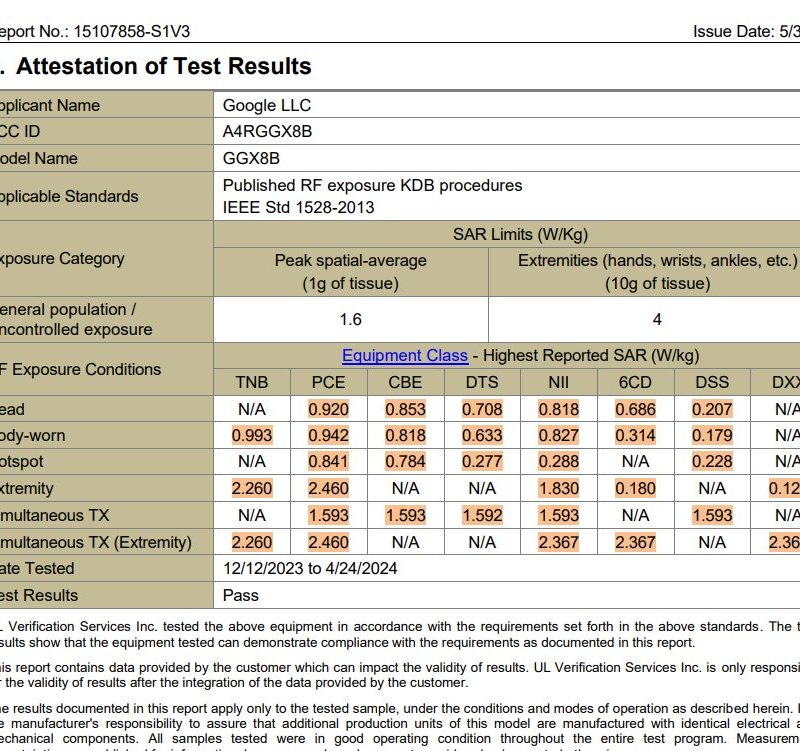Viewport: 800px width, 751px height.
Task: Select the PCE column header
Action: 328,382
